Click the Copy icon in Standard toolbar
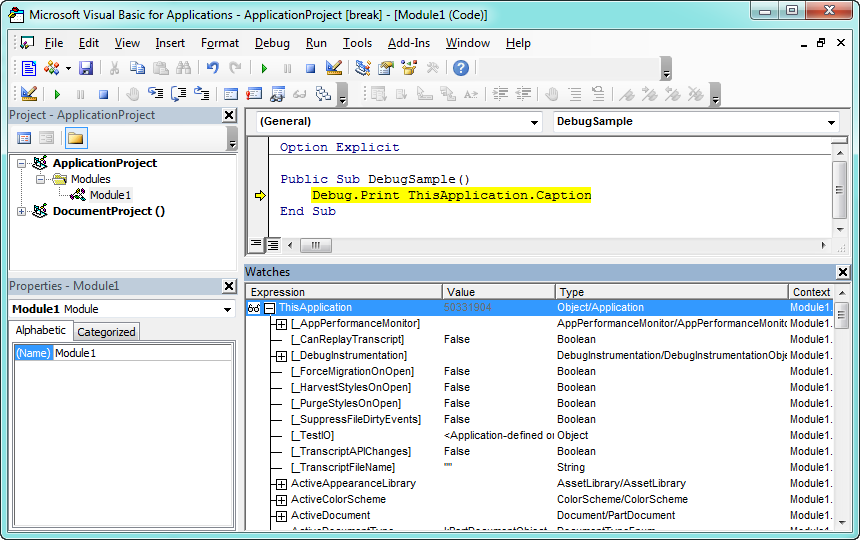The width and height of the screenshot is (860, 540). 137,68
